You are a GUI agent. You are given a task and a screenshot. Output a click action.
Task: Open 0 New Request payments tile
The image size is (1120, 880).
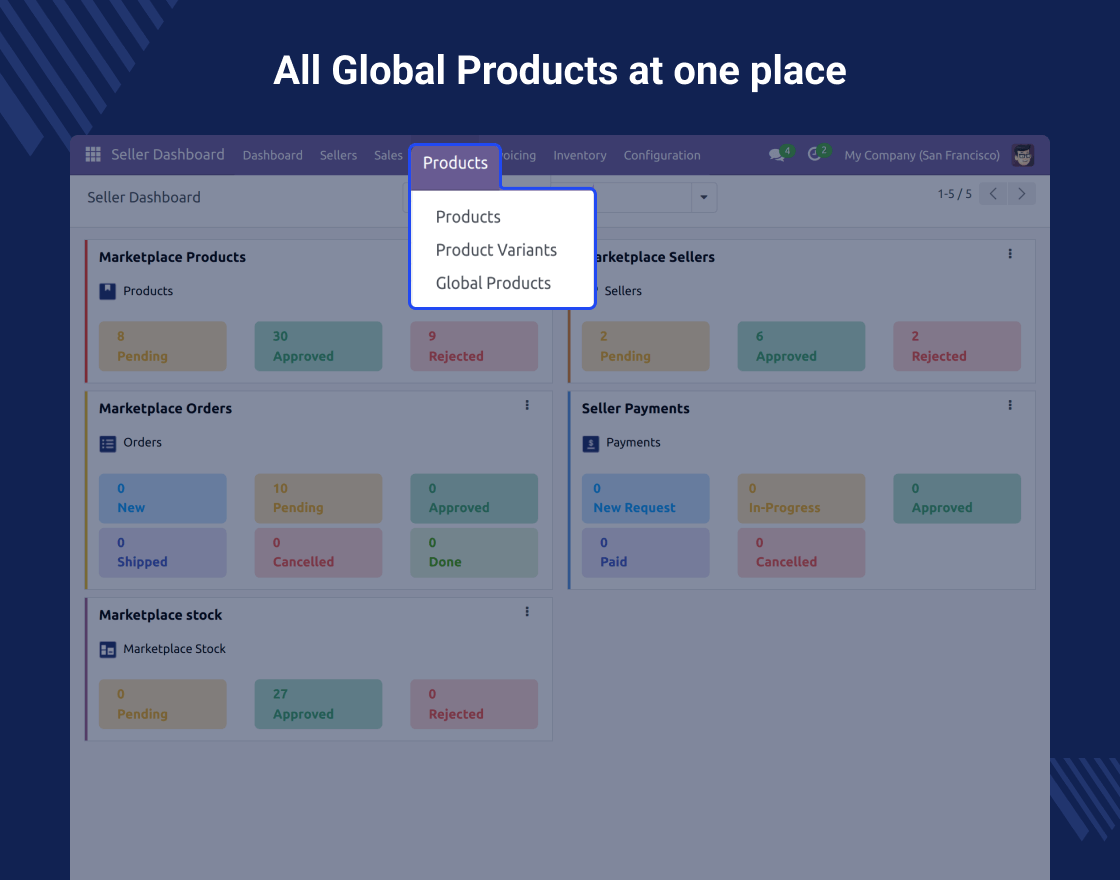point(646,498)
